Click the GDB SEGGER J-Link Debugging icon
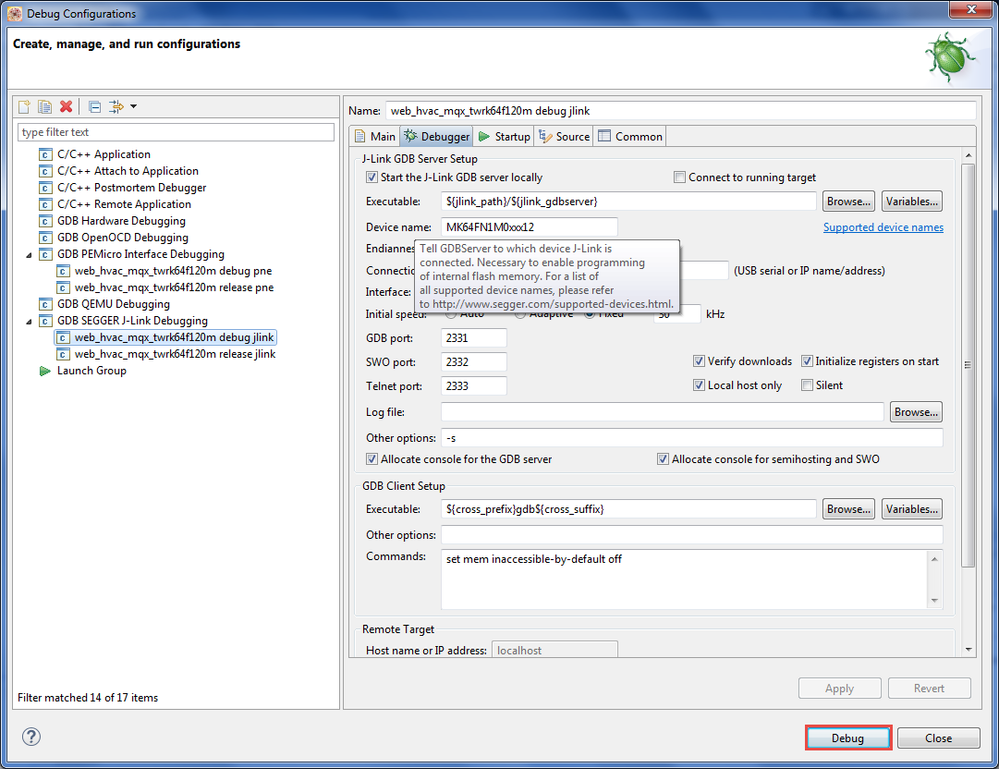This screenshot has width=999, height=769. 45,320
